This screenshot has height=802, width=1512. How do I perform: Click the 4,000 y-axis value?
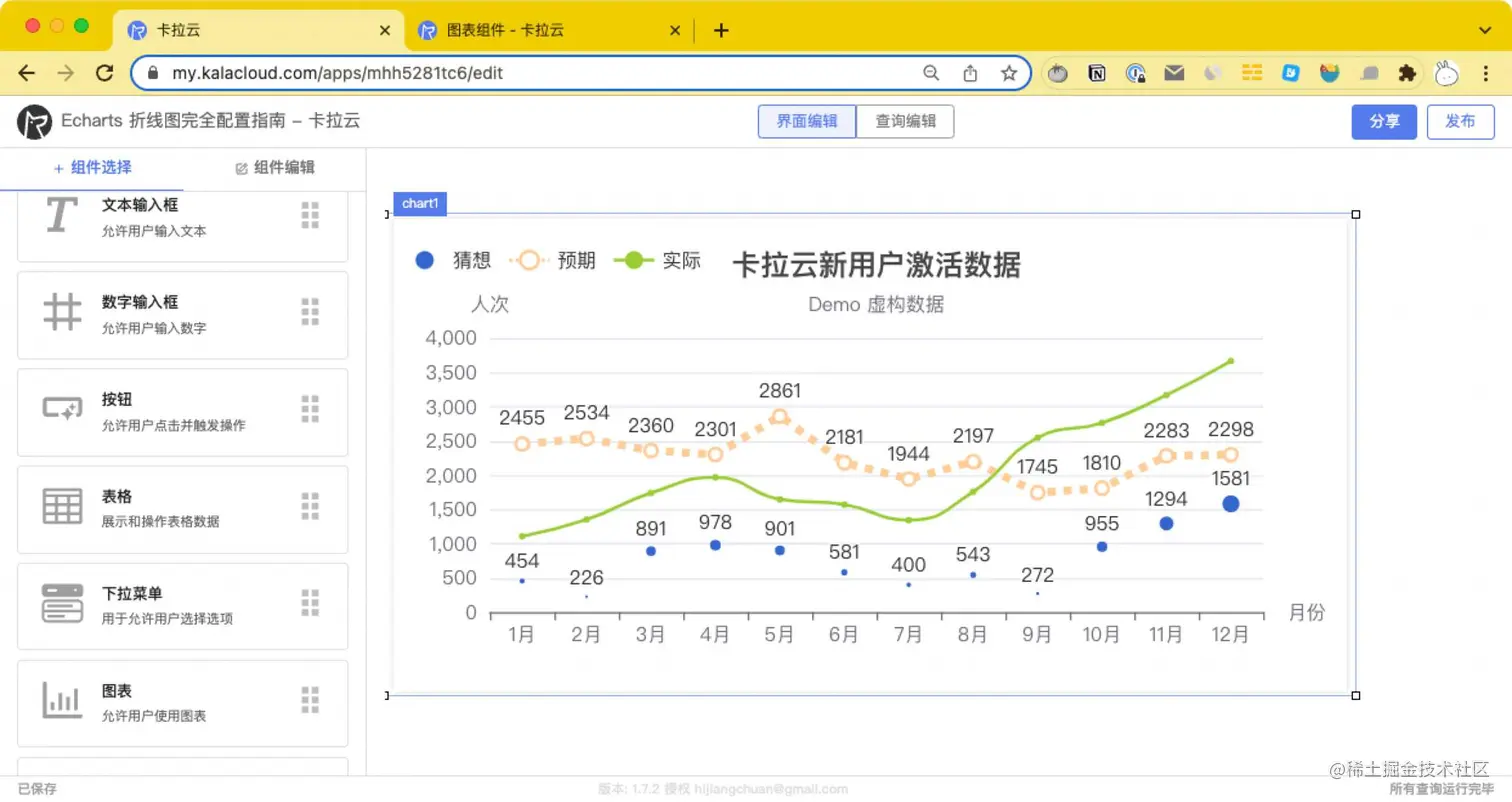pos(451,338)
